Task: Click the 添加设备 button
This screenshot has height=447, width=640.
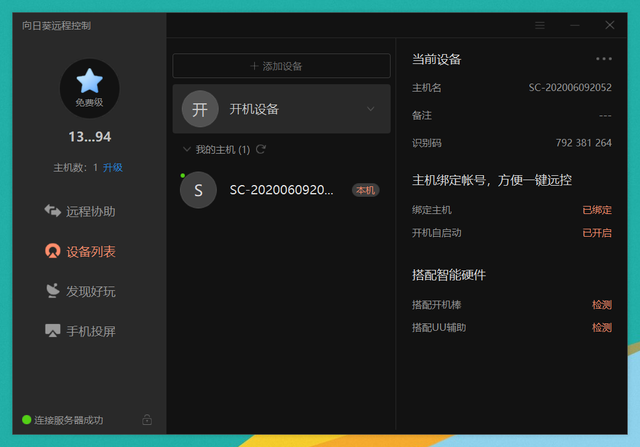Action: (282, 66)
